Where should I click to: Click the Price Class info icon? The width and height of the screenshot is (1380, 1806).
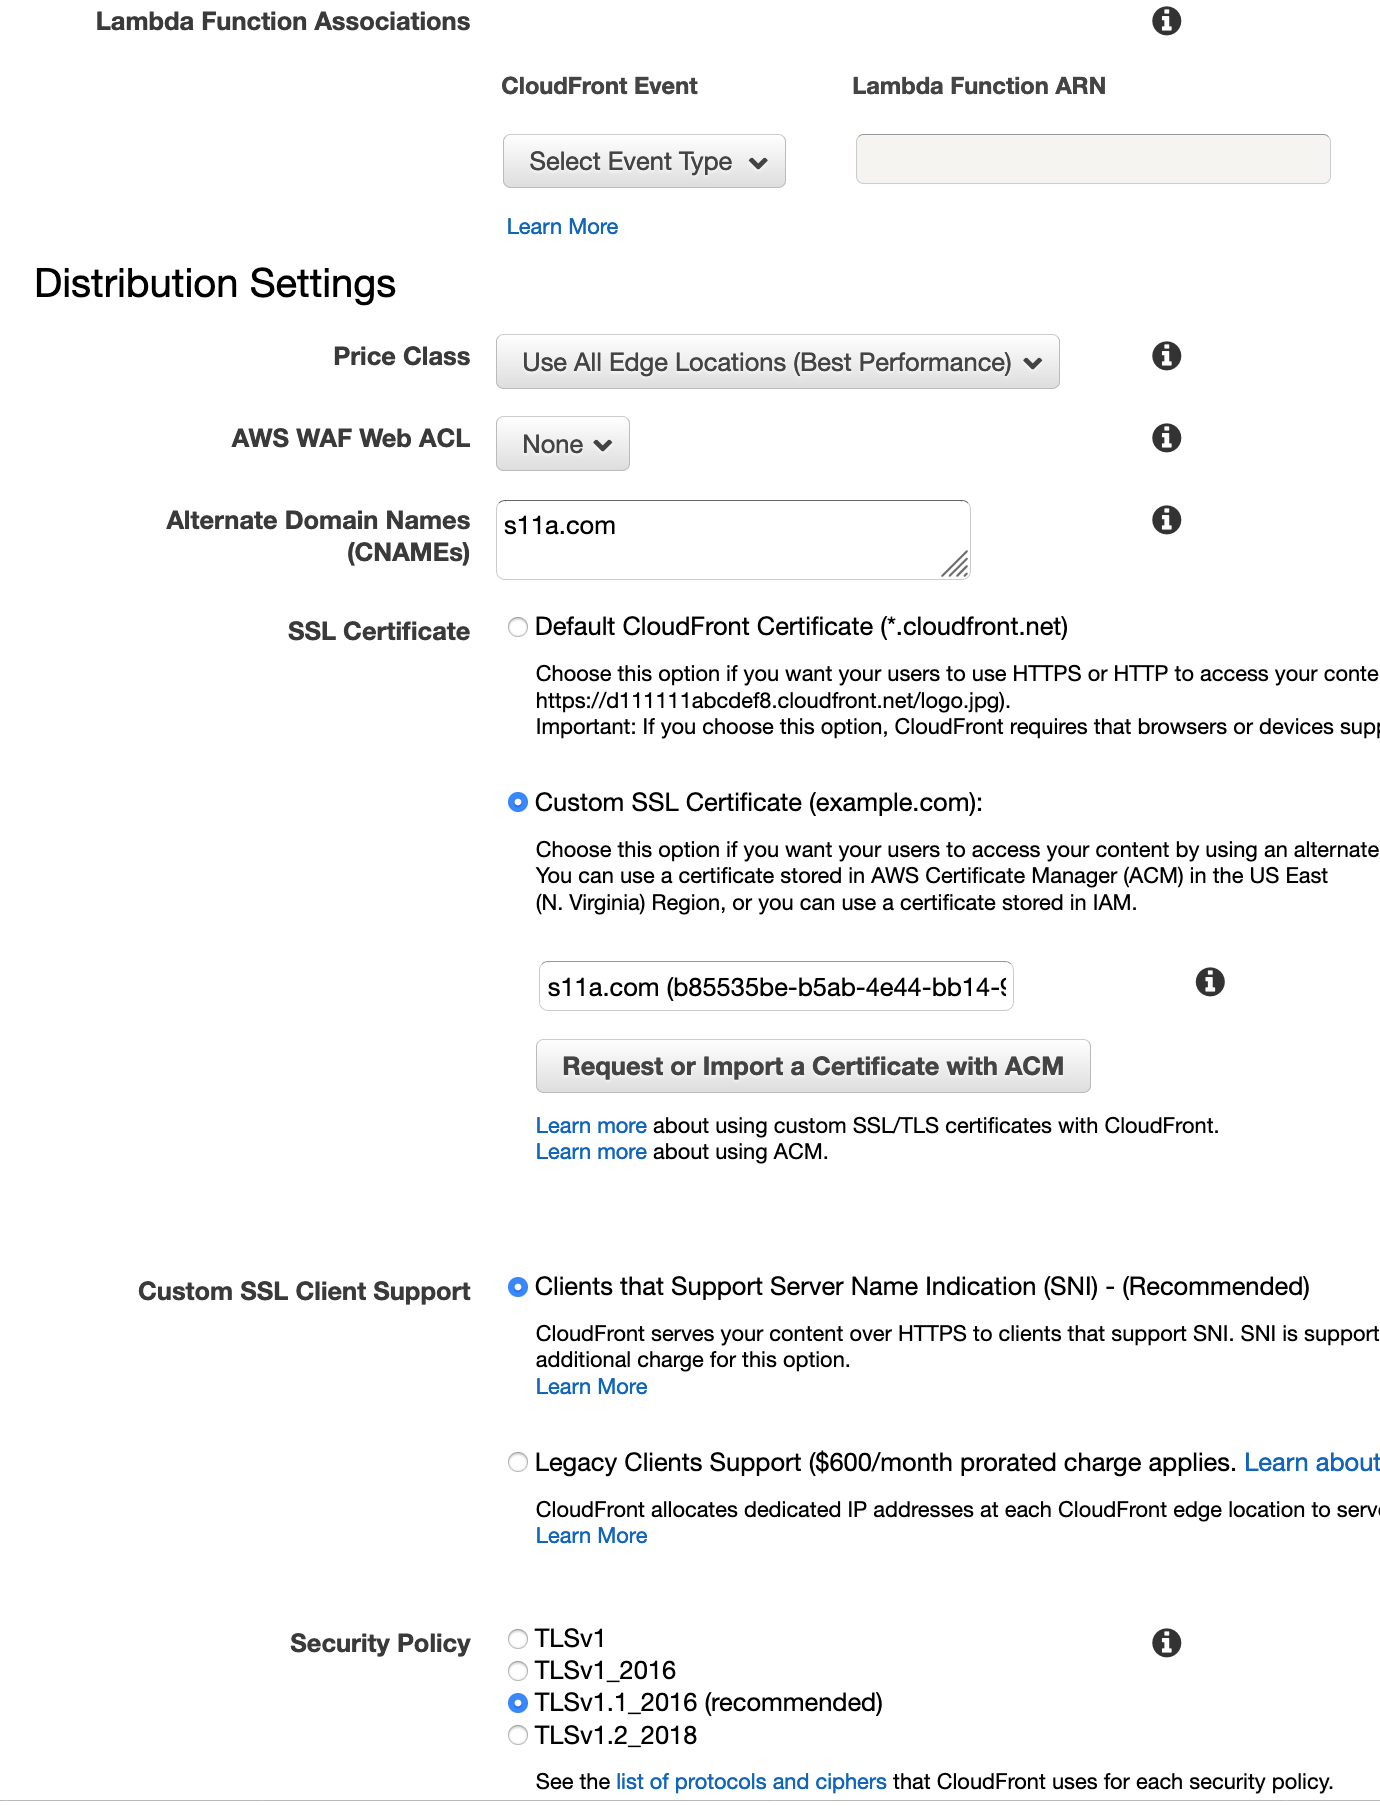(1166, 356)
